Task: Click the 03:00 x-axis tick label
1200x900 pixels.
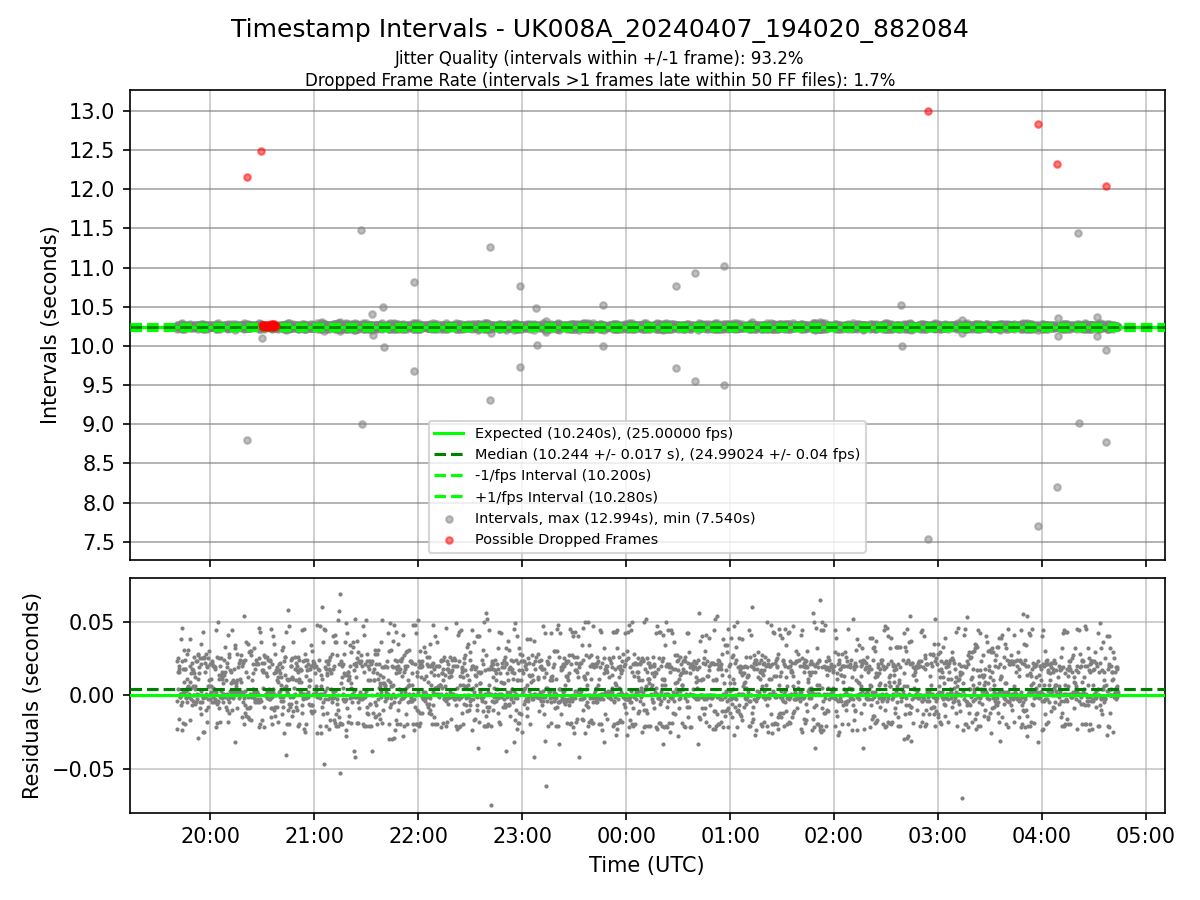Action: [x=938, y=835]
